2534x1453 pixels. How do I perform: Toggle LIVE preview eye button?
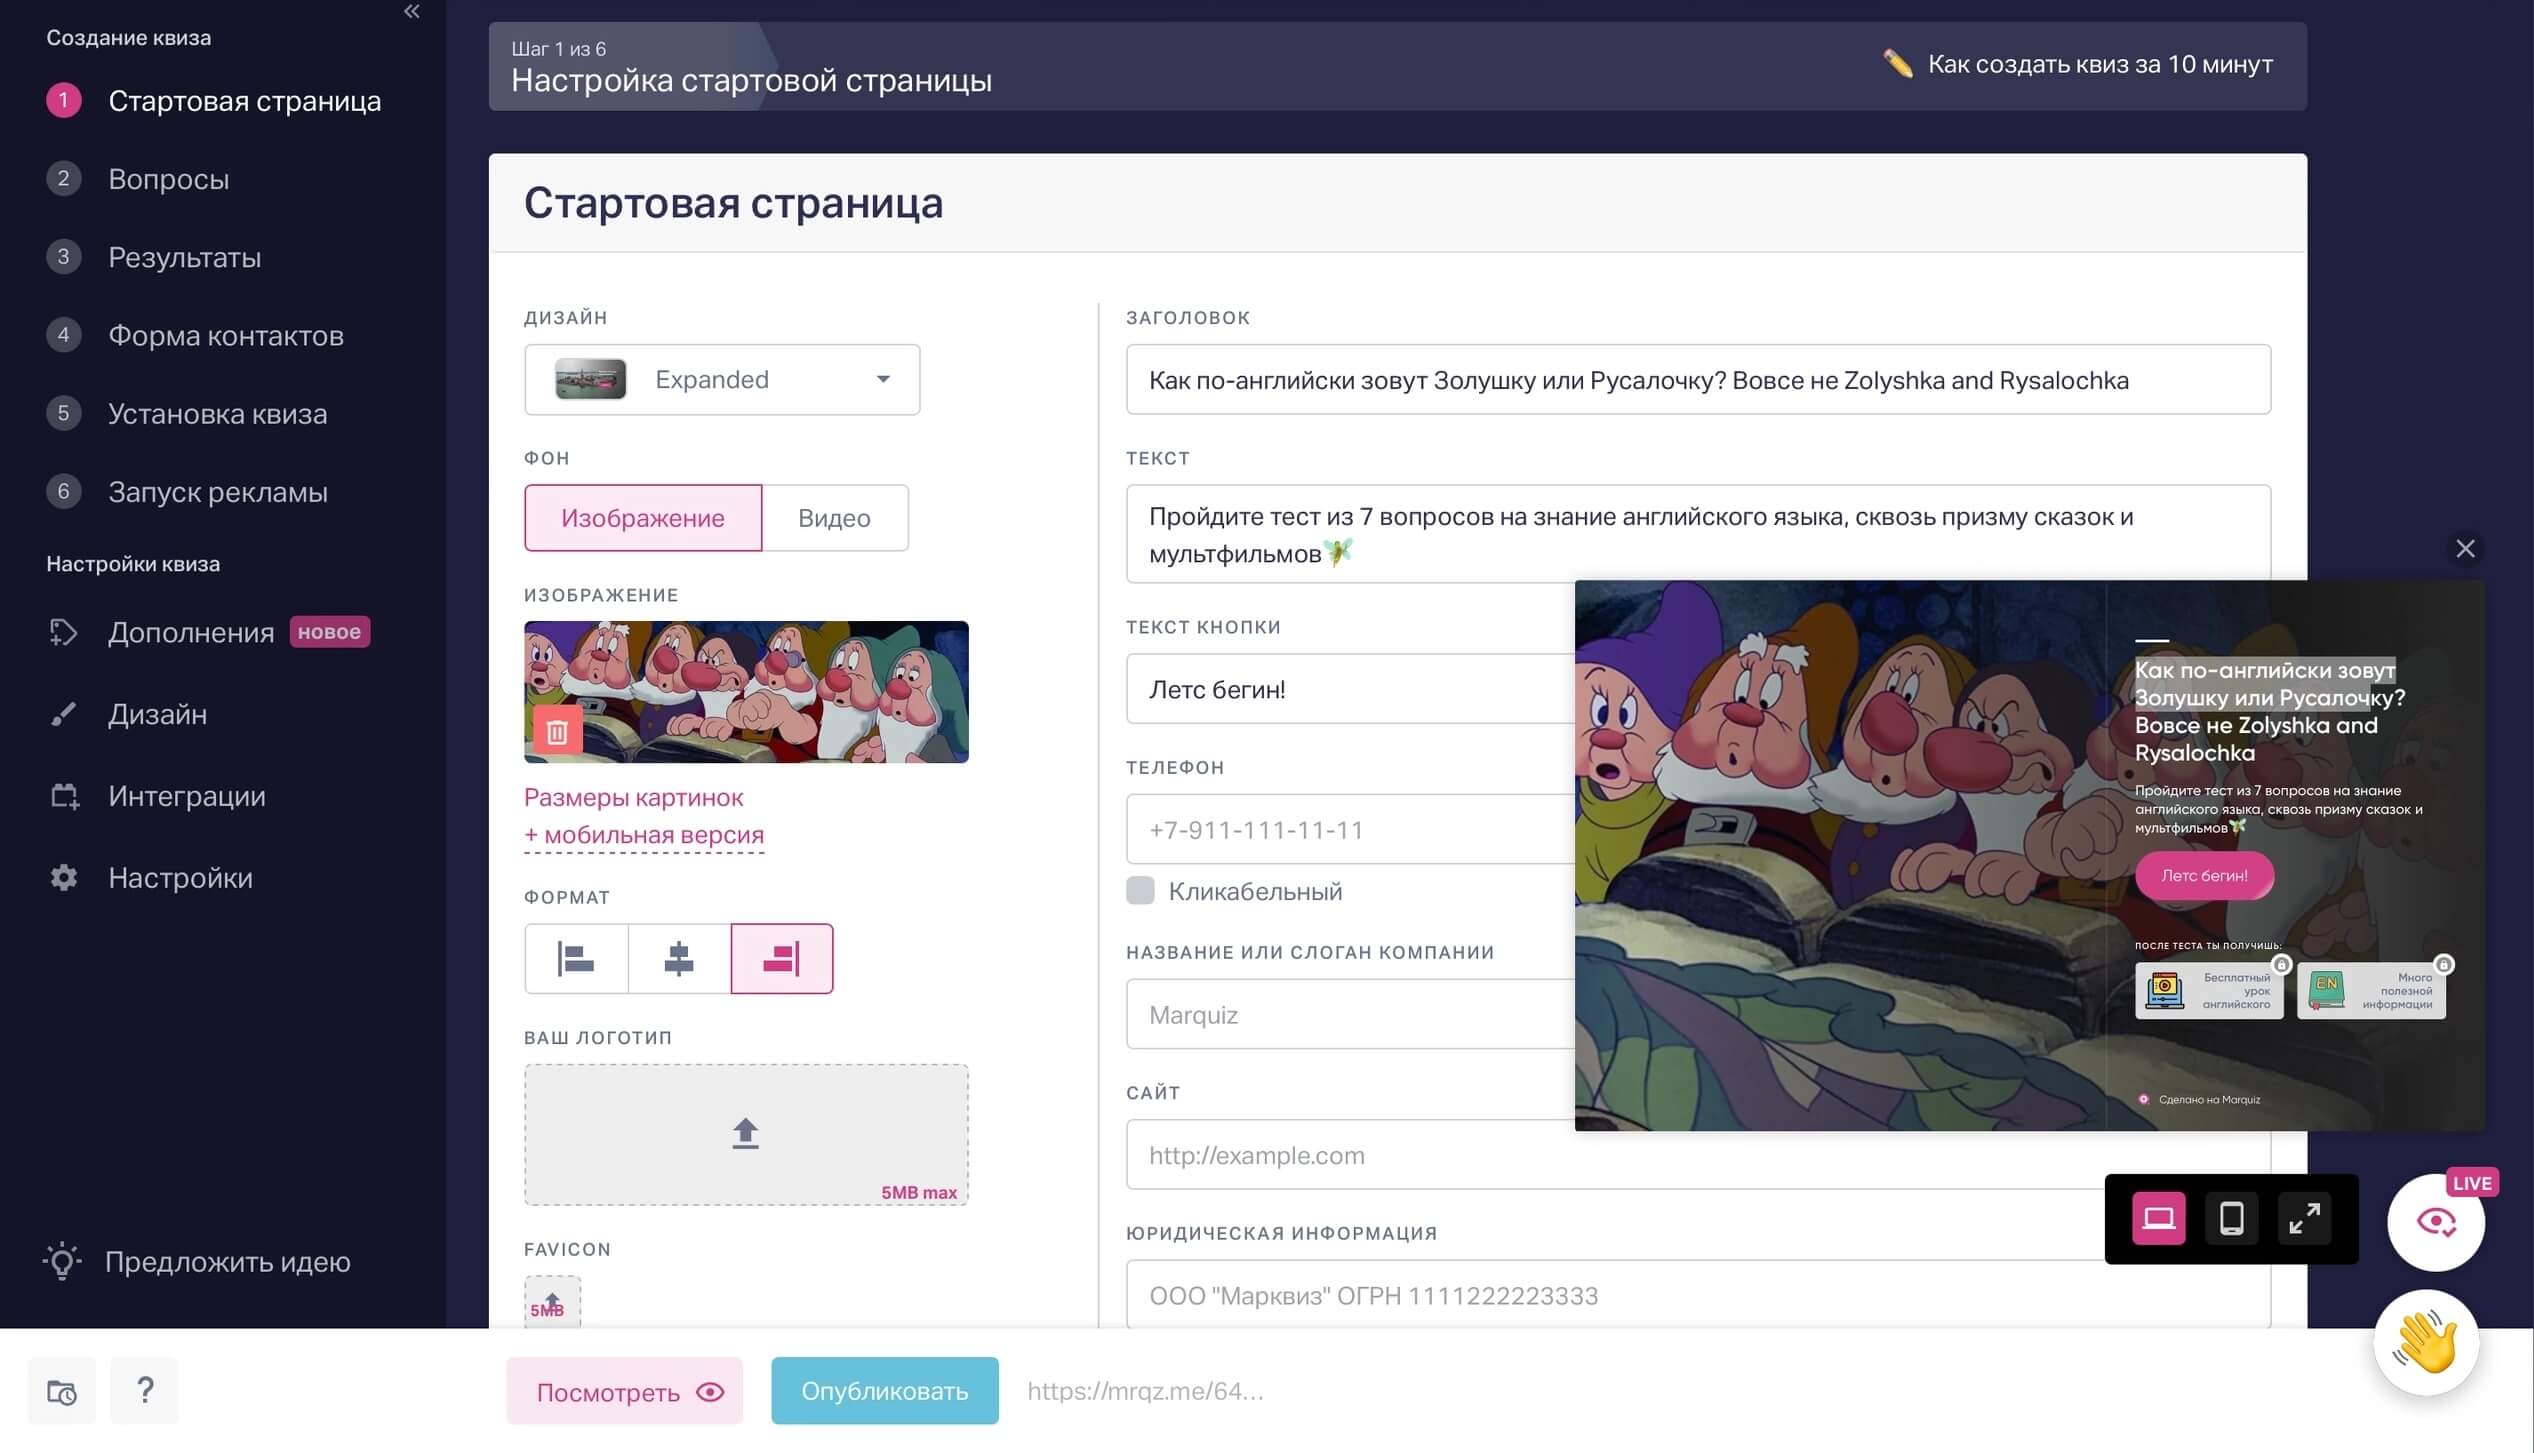[x=2435, y=1222]
